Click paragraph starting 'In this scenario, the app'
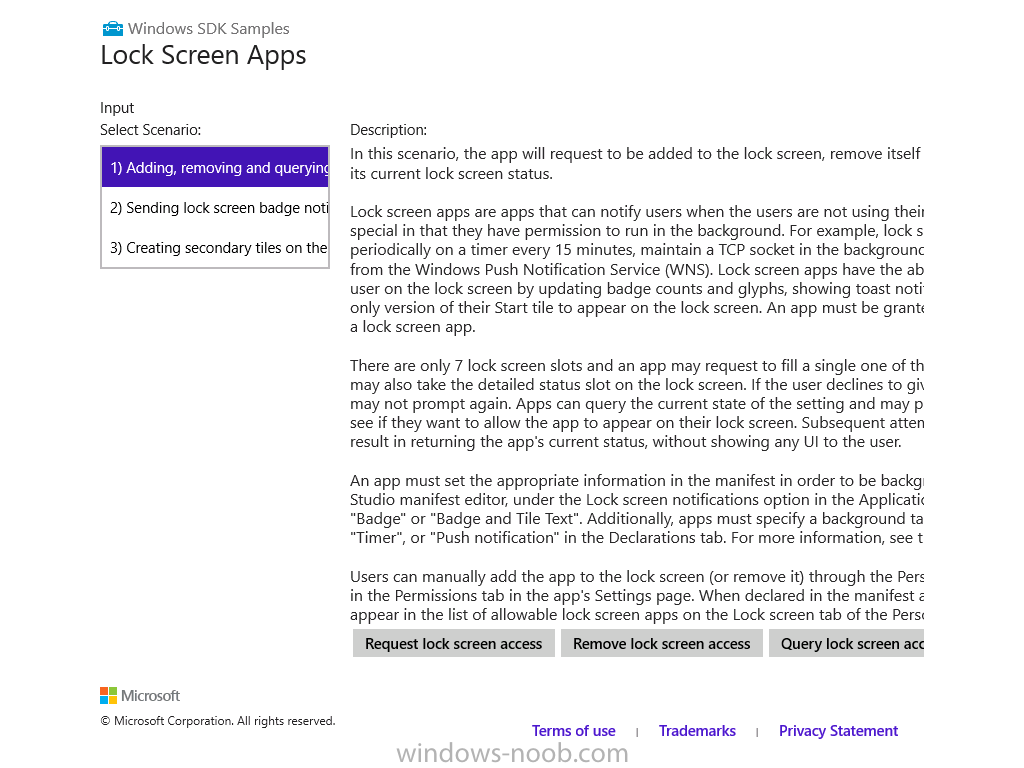The image size is (1024, 768). tap(635, 163)
